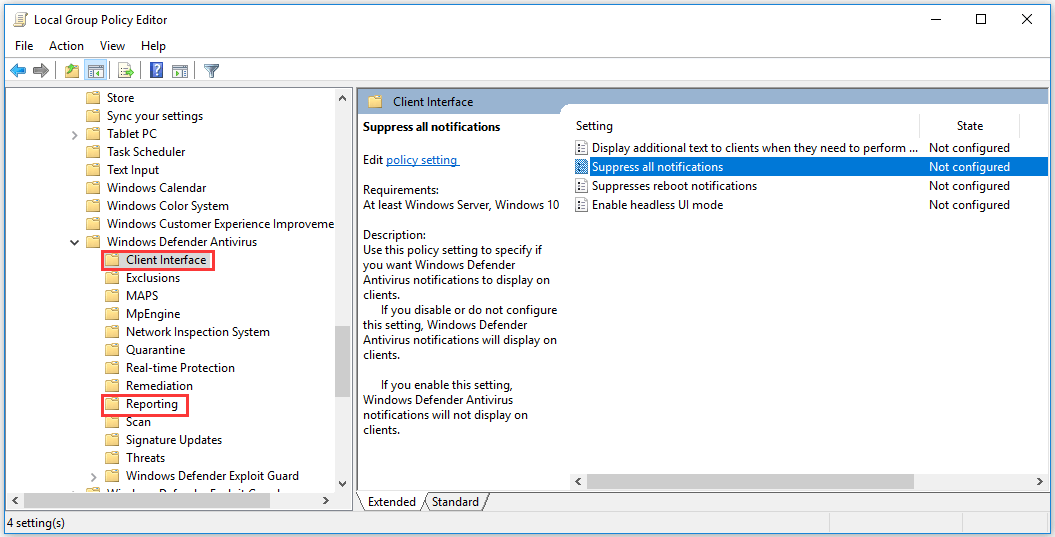Screen dimensions: 1055x537
Task: Click tree pane horizontal scroll left arrow
Action: coord(15,501)
